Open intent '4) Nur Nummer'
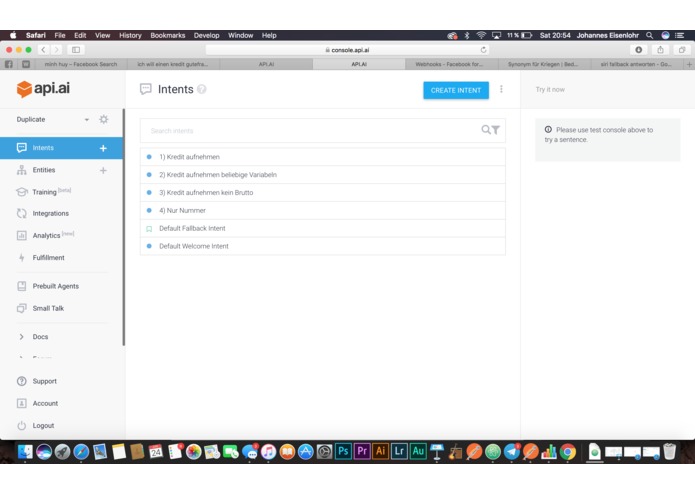695x494 pixels. click(322, 210)
